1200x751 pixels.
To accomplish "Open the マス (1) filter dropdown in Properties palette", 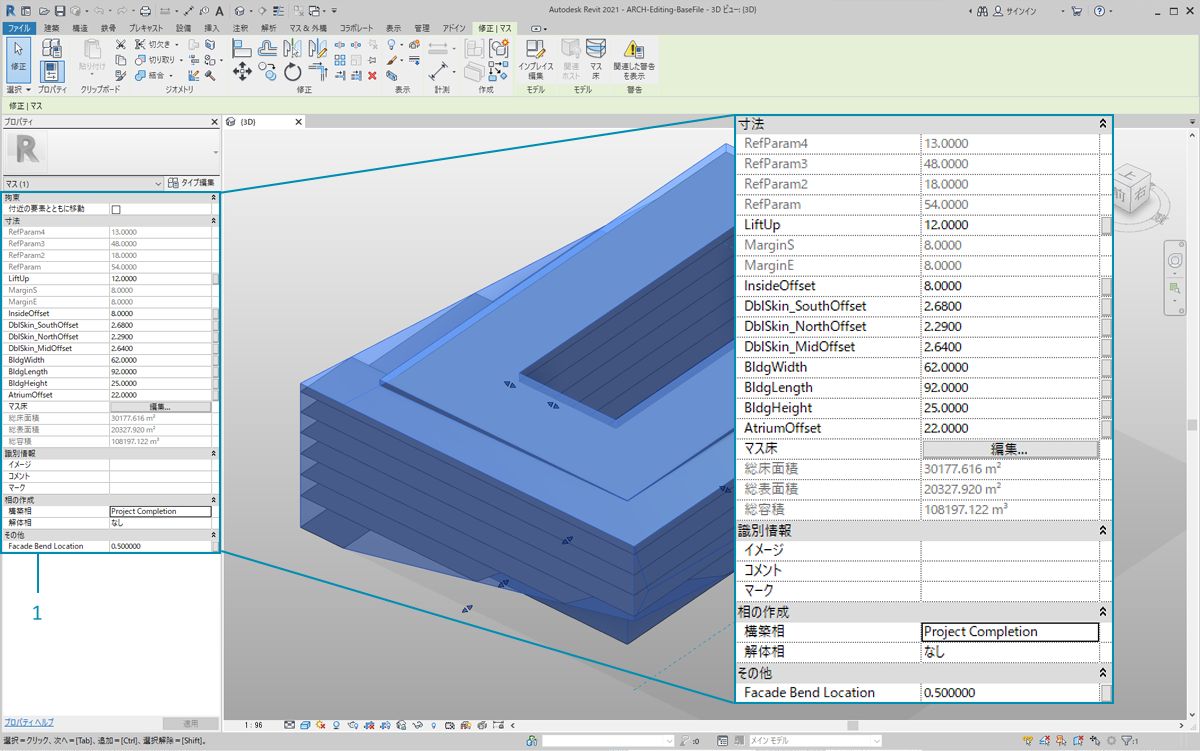I will (82, 184).
